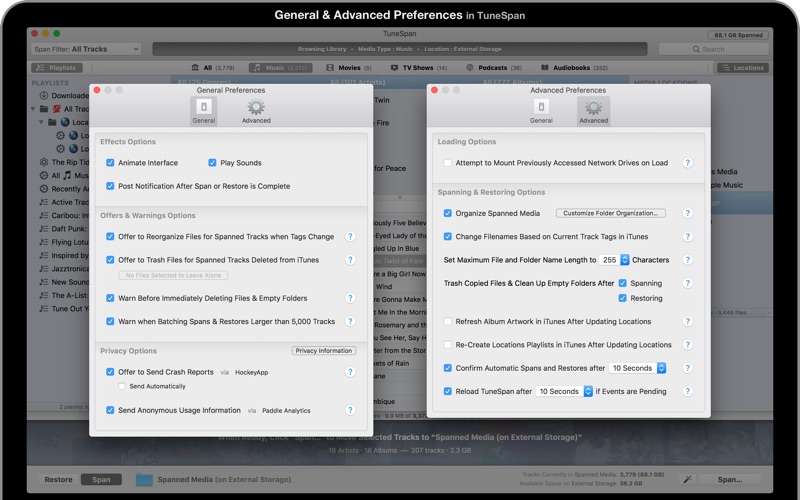The height and width of the screenshot is (500, 800).
Task: Open the Span Filter dropdown
Action: click(88, 49)
